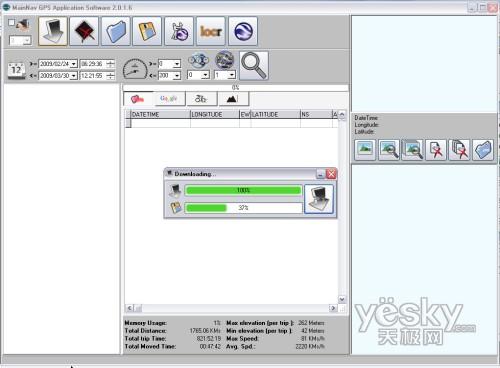The image size is (500, 368).
Task: Launch the Google Earth globe icon
Action: tap(243, 31)
